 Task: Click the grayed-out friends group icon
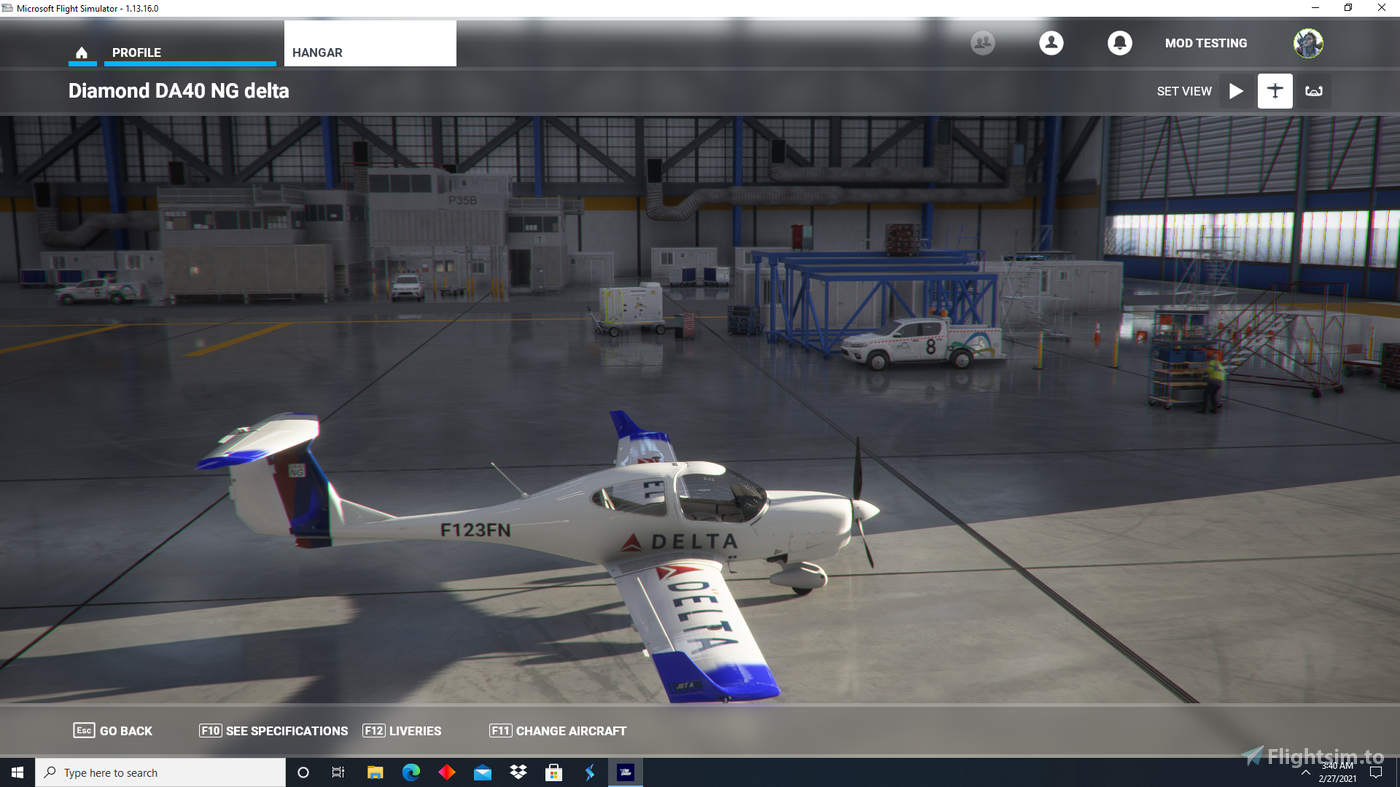click(981, 43)
